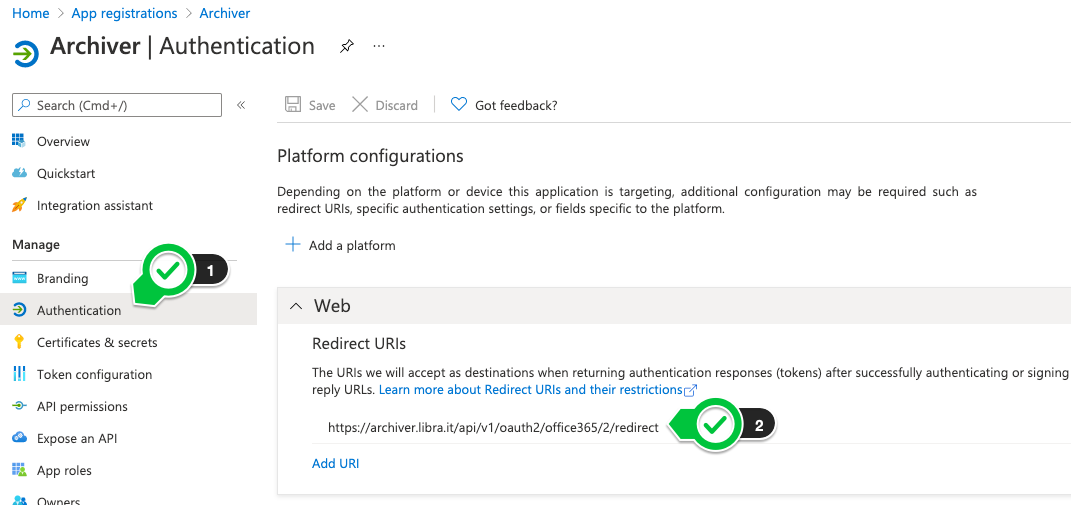Focus the Search (Cmd+/) field

[x=117, y=105]
